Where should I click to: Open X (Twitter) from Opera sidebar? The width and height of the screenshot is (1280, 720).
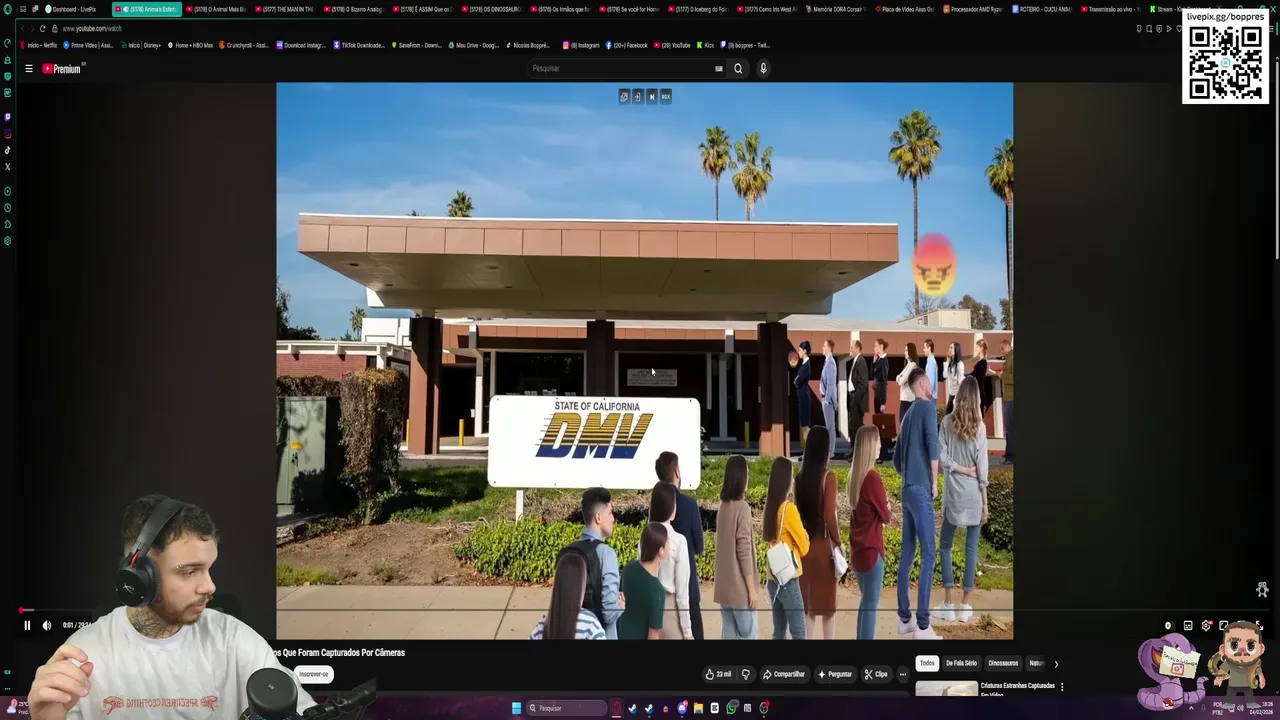8,167
